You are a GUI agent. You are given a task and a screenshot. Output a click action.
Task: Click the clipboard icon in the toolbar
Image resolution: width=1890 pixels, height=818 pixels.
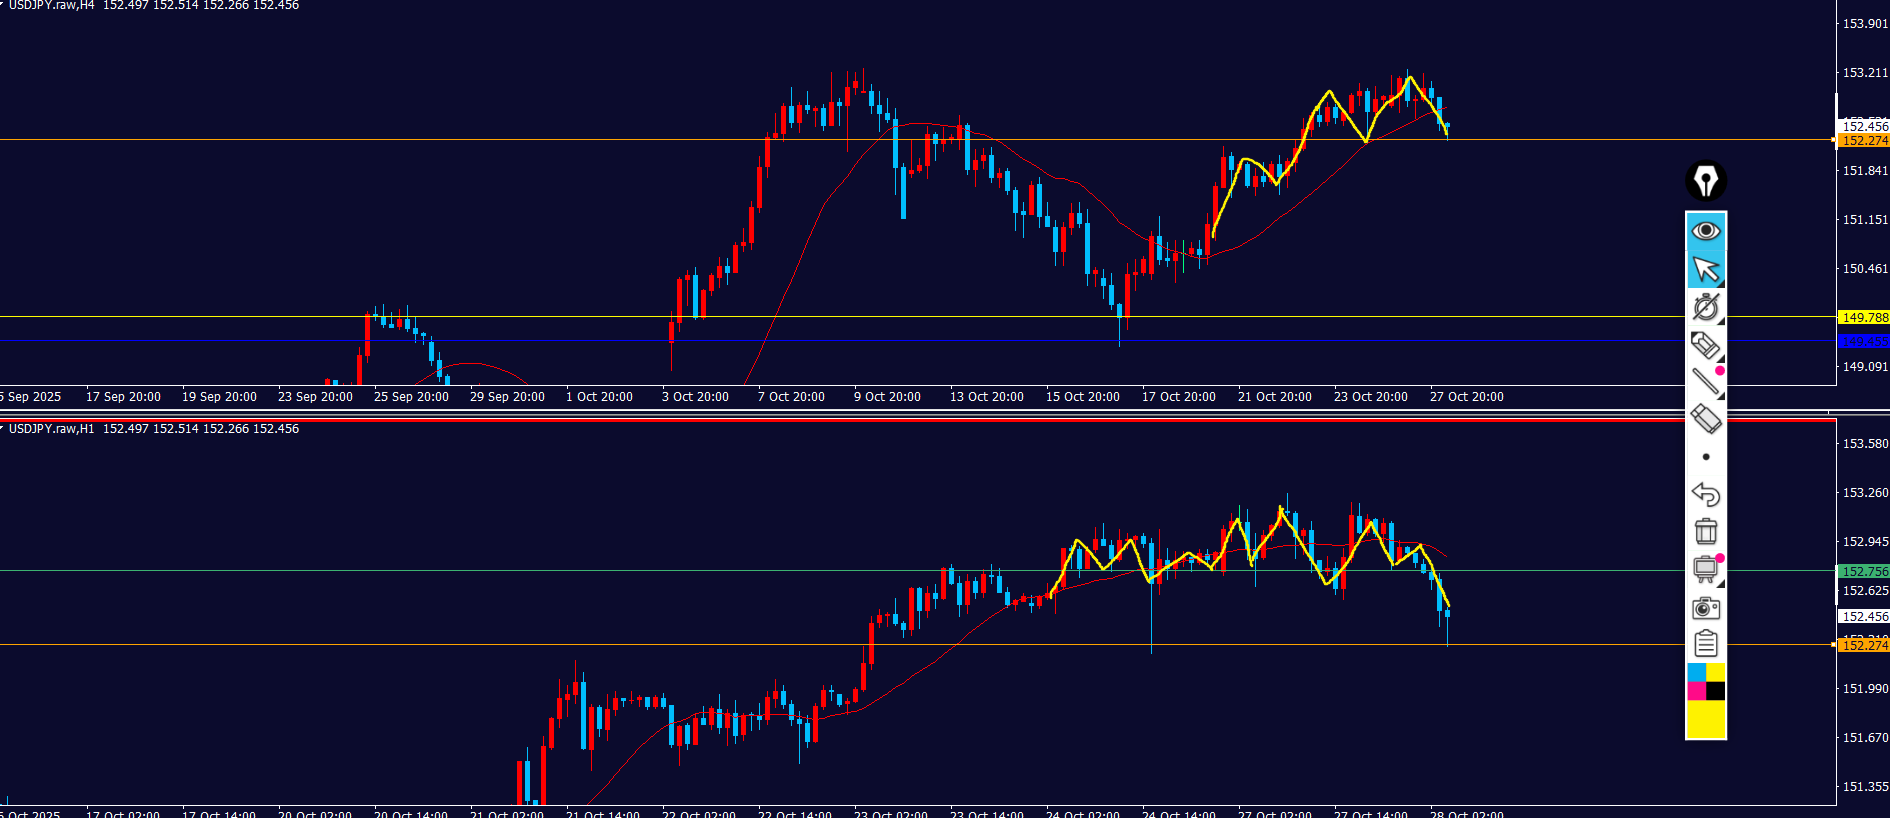1705,644
